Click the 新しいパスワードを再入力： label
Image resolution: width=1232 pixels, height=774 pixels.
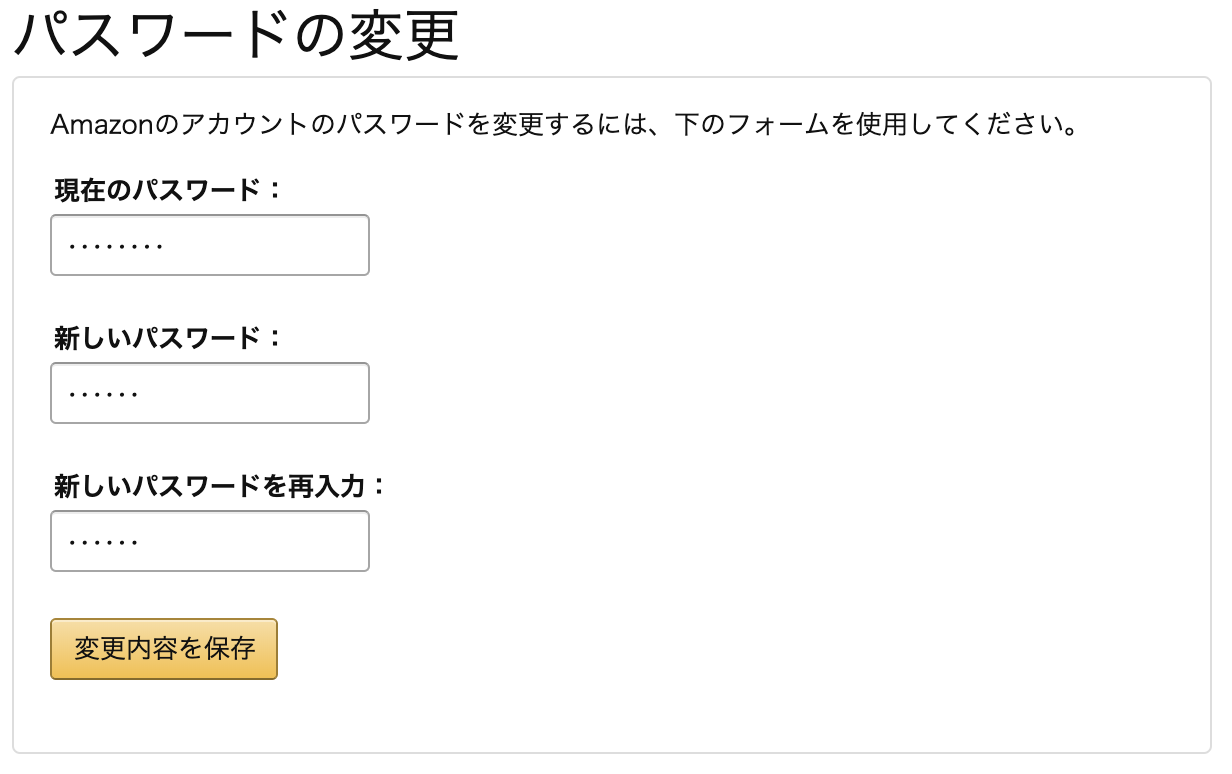point(219,486)
